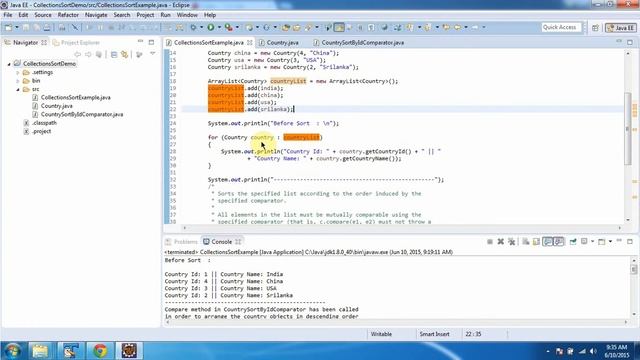
Task: Open the Refactor menu
Action: click(x=68, y=15)
